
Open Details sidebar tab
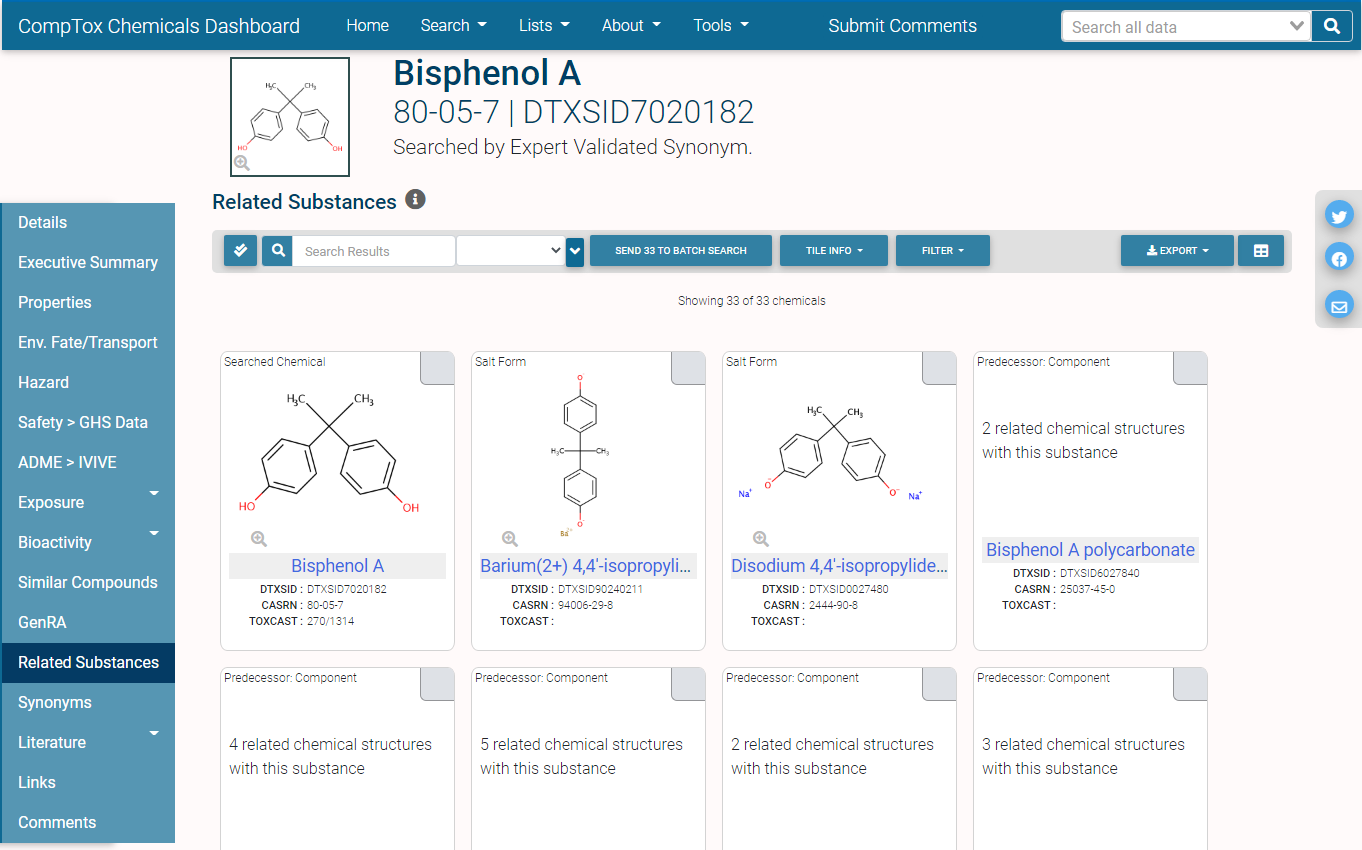pos(88,223)
